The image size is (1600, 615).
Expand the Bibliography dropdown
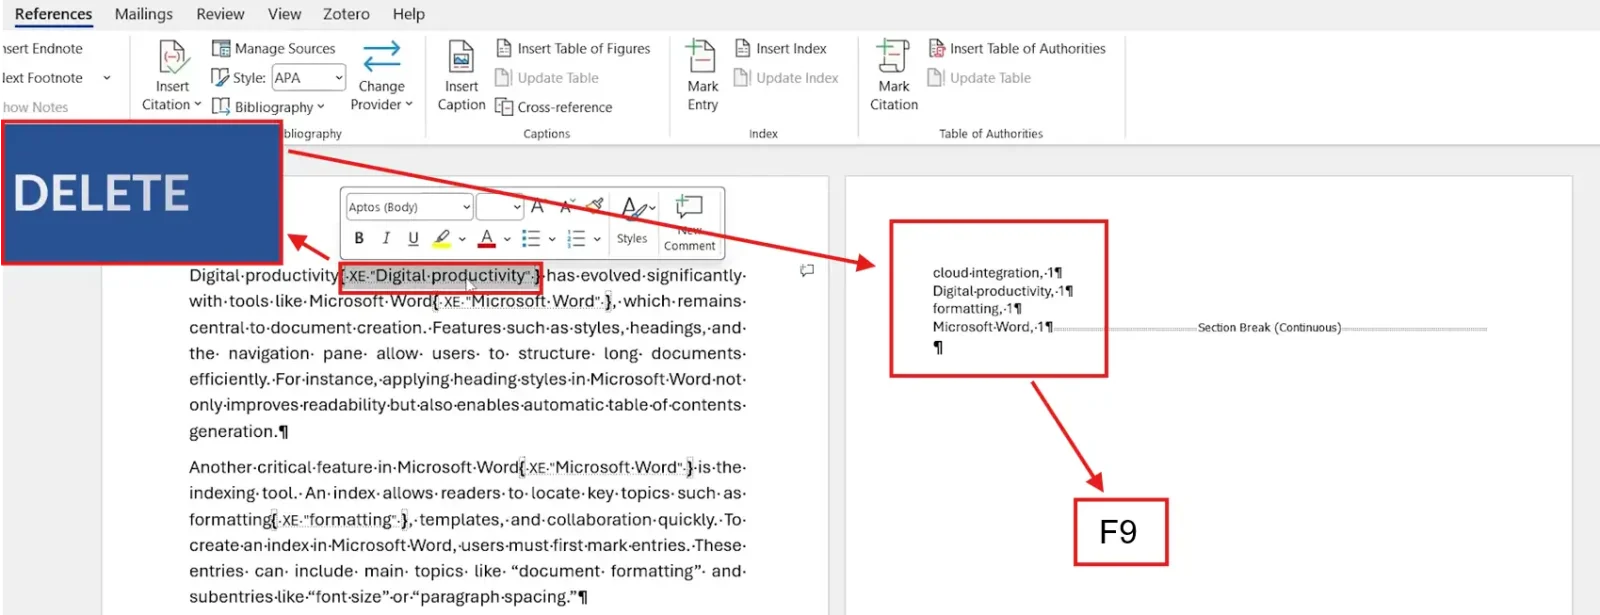pos(268,107)
